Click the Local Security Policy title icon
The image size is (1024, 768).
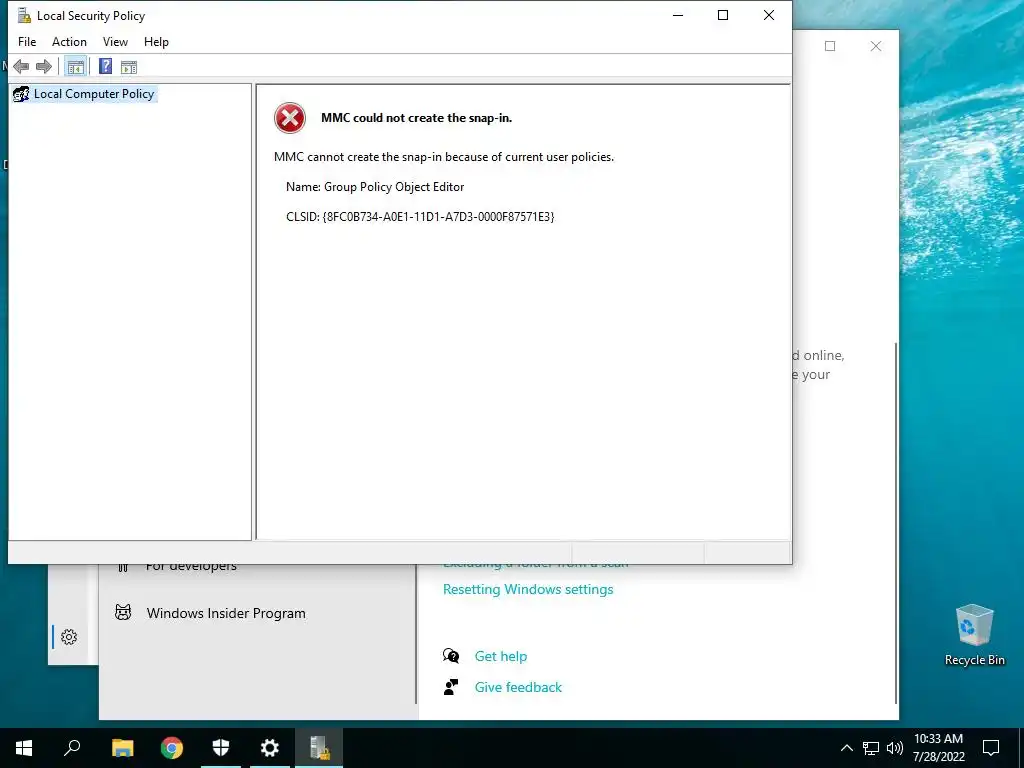(x=24, y=16)
